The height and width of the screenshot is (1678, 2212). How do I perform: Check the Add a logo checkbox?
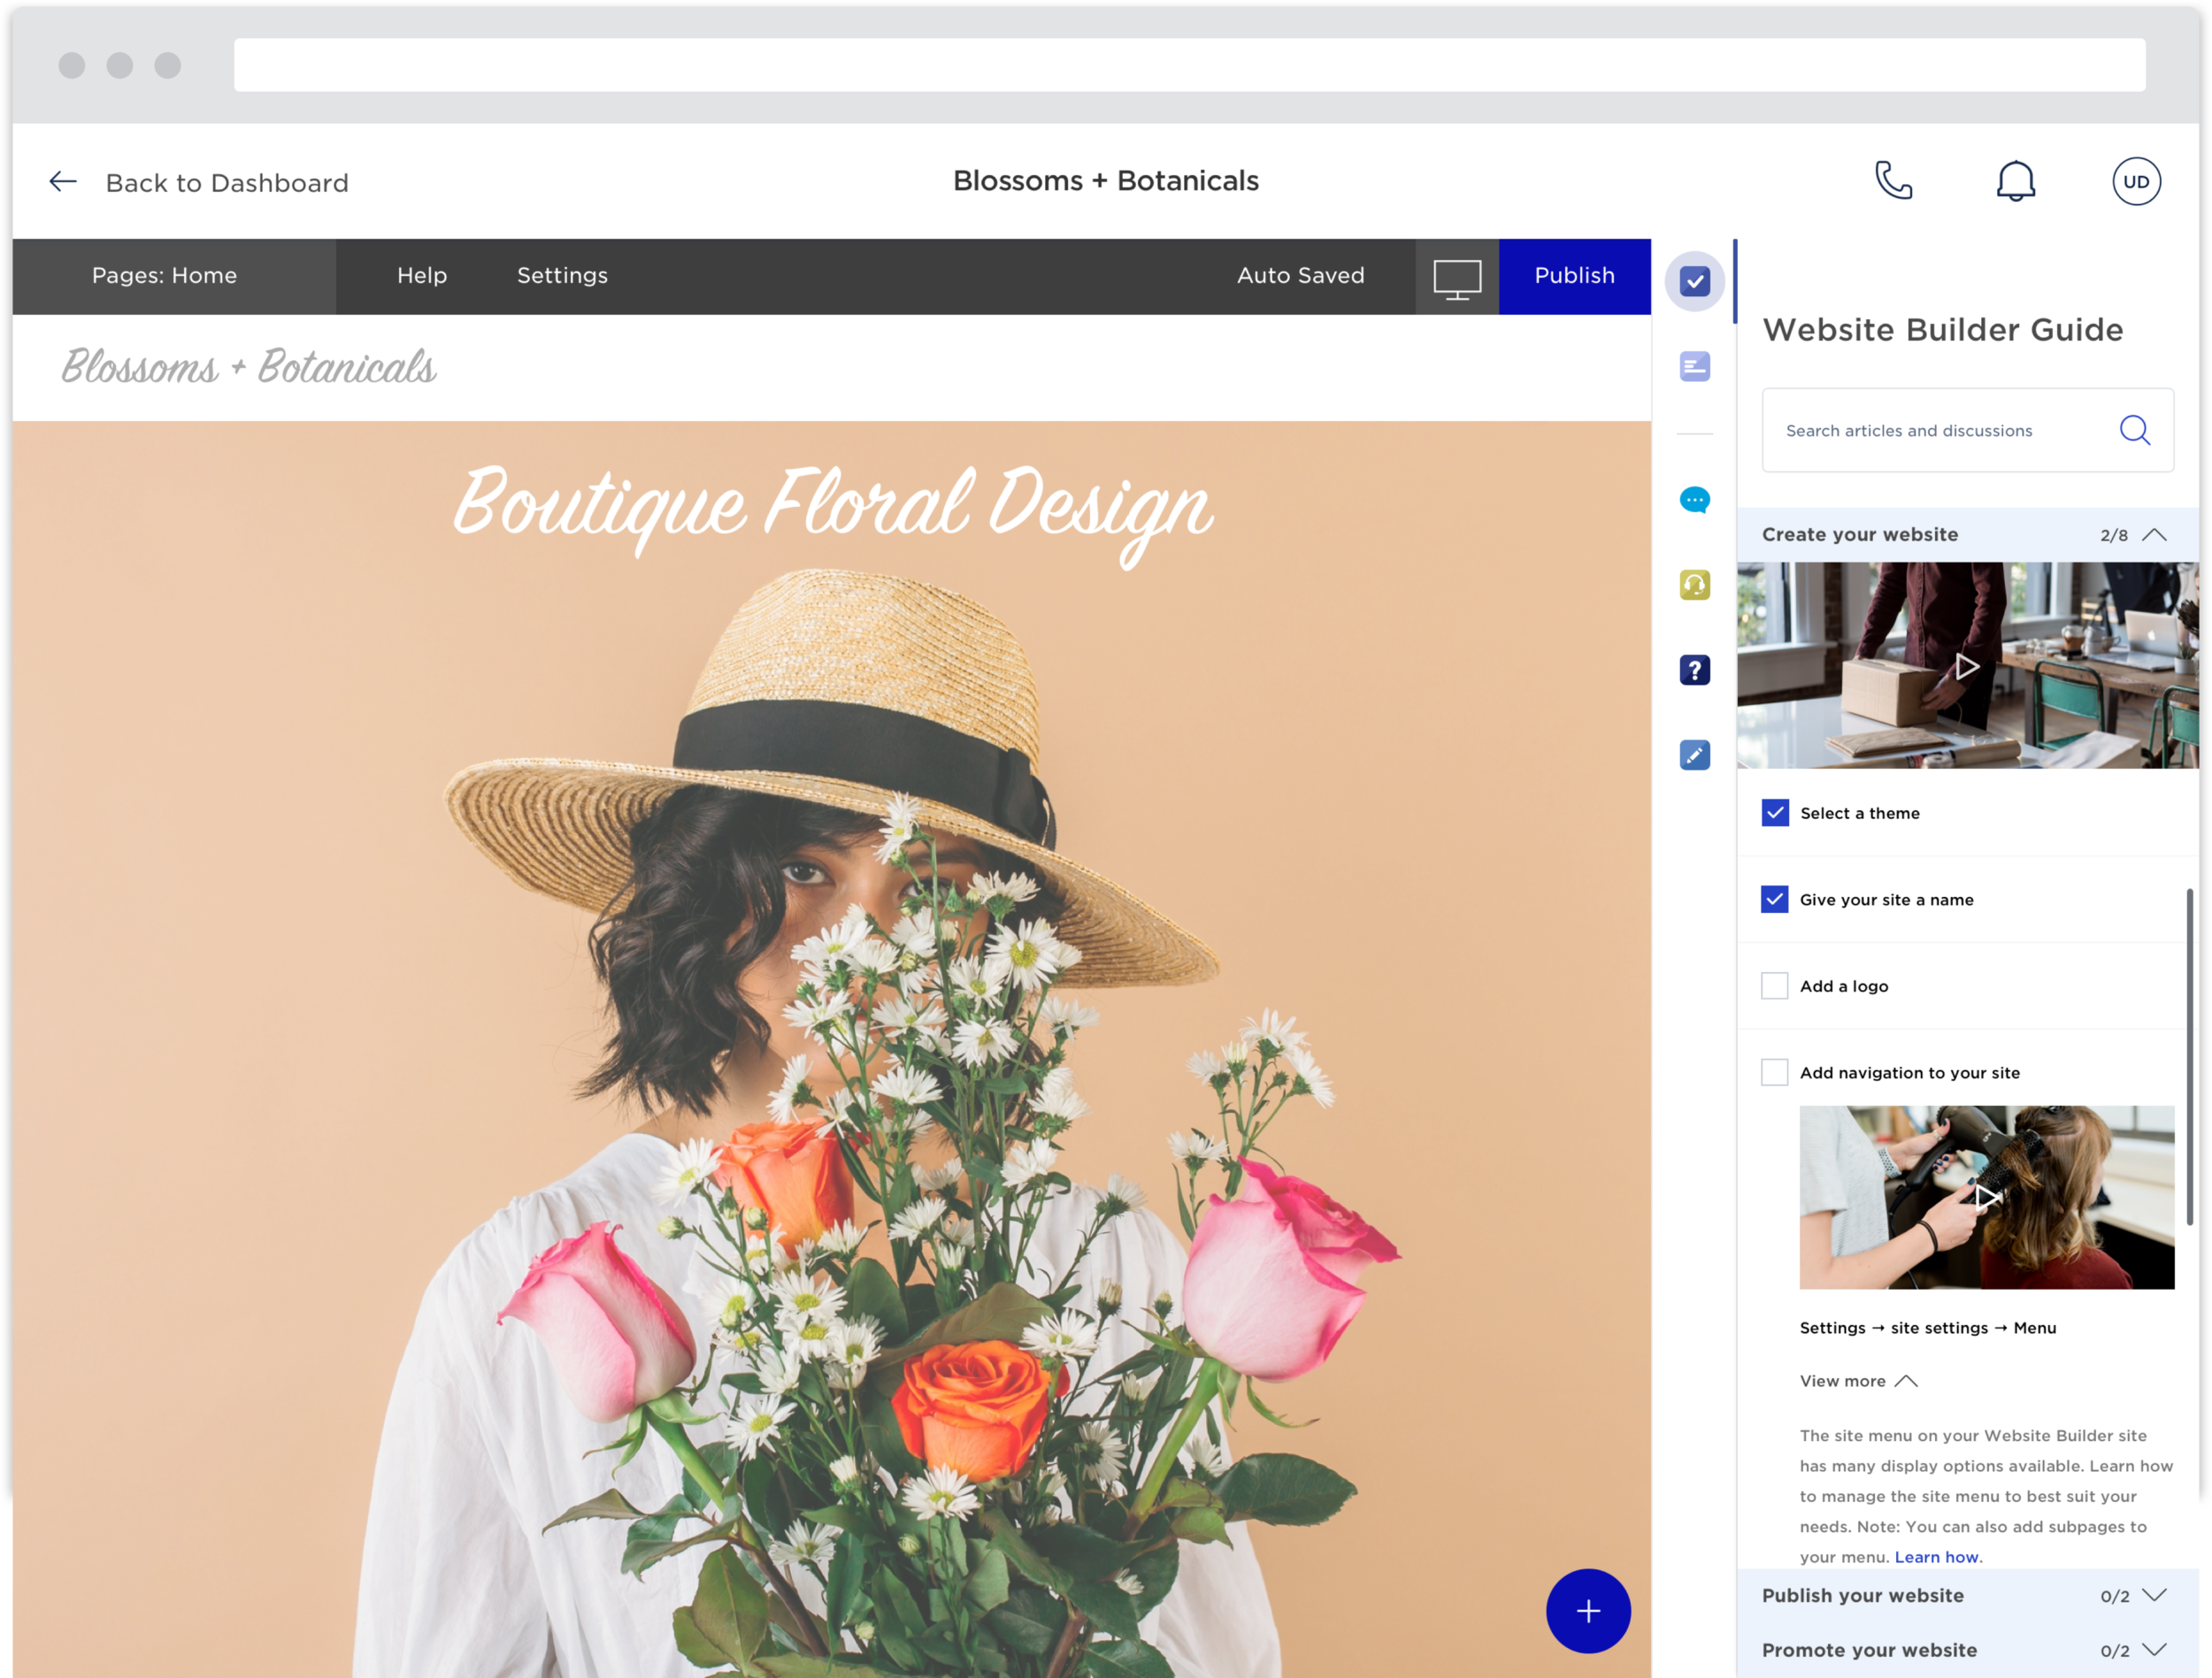(1775, 986)
